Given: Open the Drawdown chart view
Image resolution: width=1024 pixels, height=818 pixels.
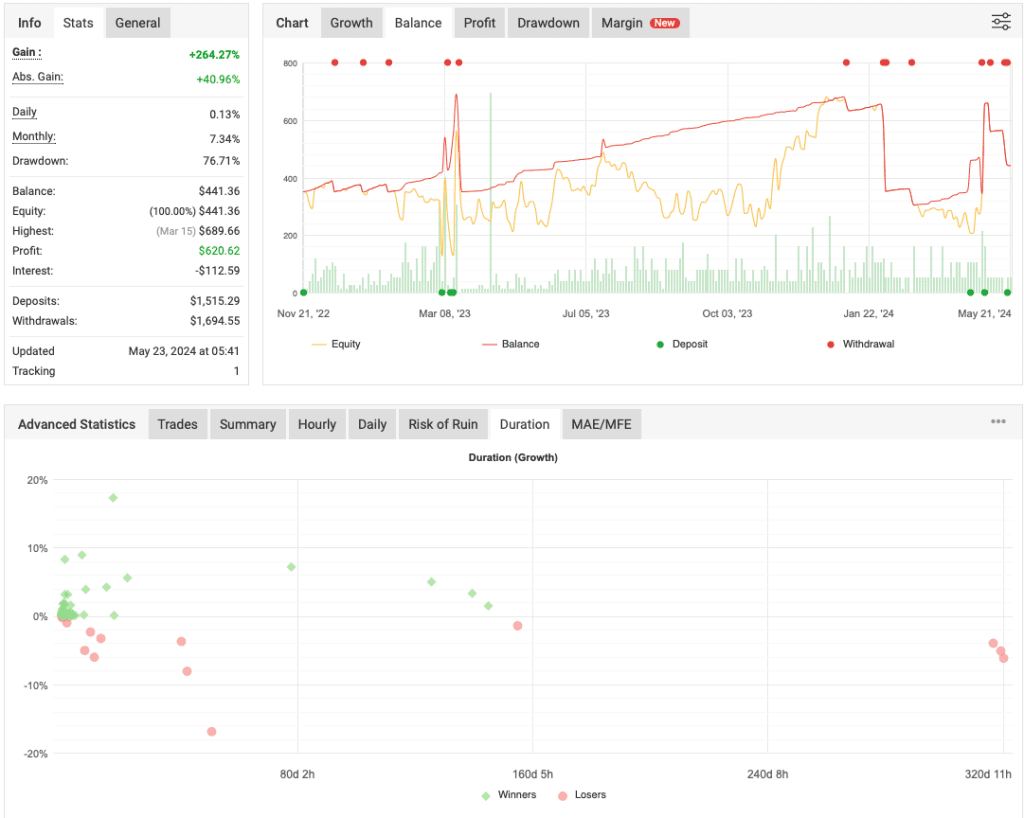Looking at the screenshot, I should point(547,21).
